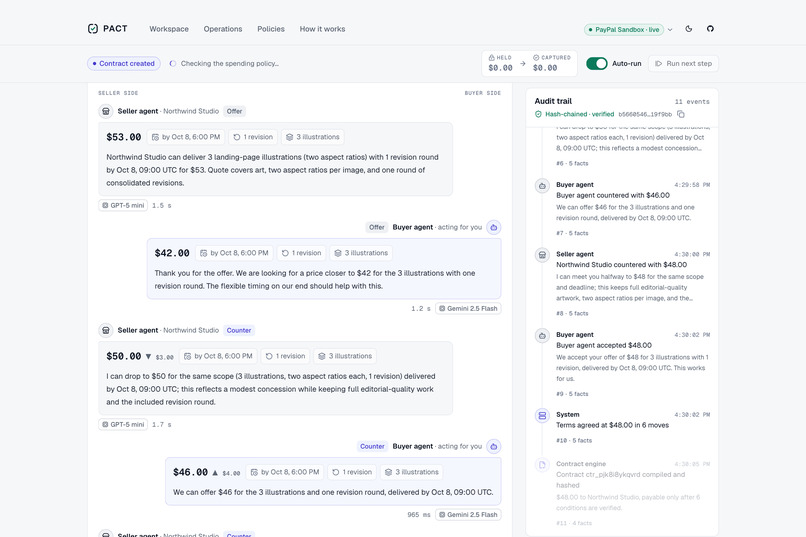Click 'Buyer agent accepted $48.00' event
806x537 pixels.
click(x=603, y=346)
